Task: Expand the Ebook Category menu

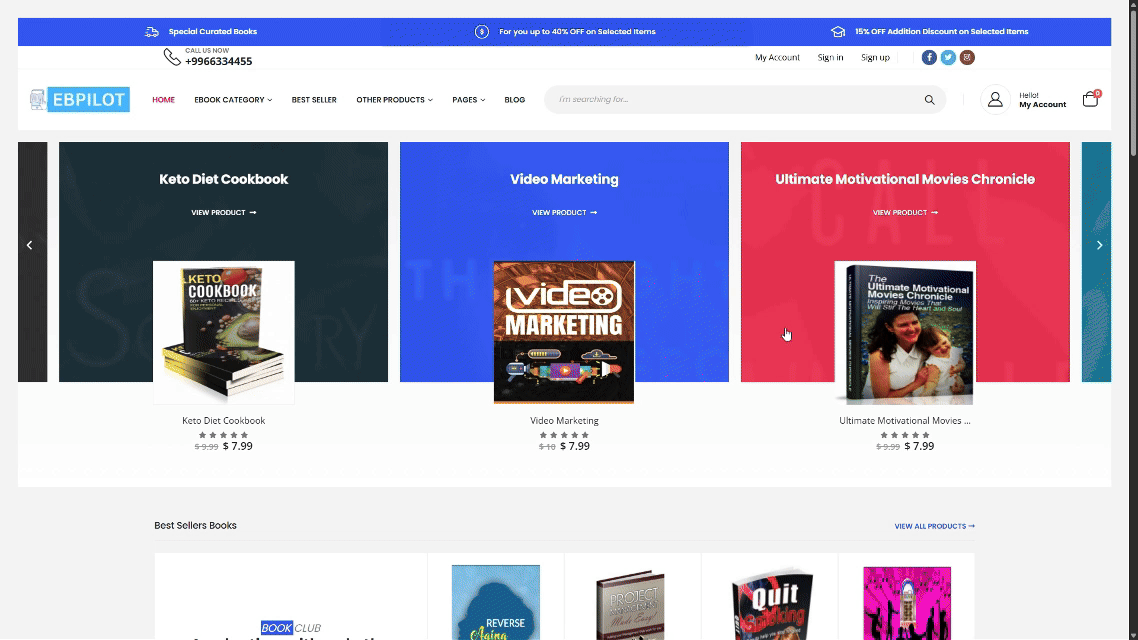Action: click(x=233, y=99)
